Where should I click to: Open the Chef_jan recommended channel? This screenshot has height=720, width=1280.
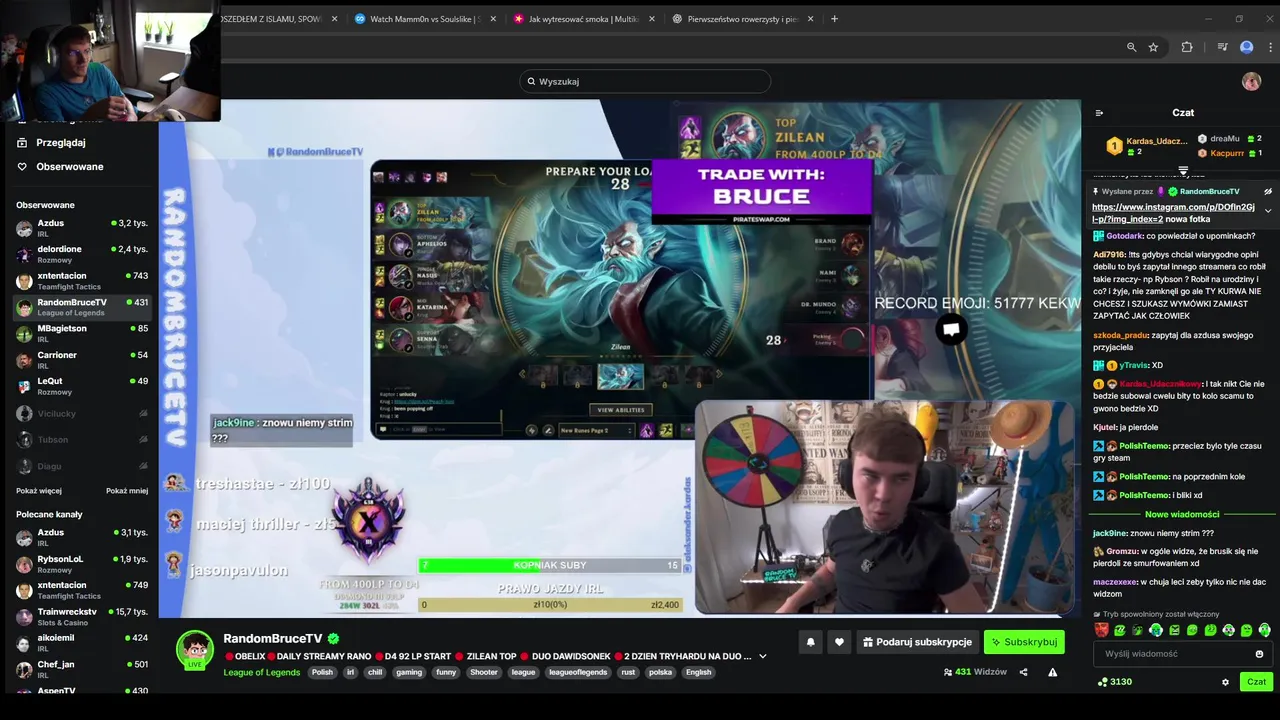tap(82, 669)
